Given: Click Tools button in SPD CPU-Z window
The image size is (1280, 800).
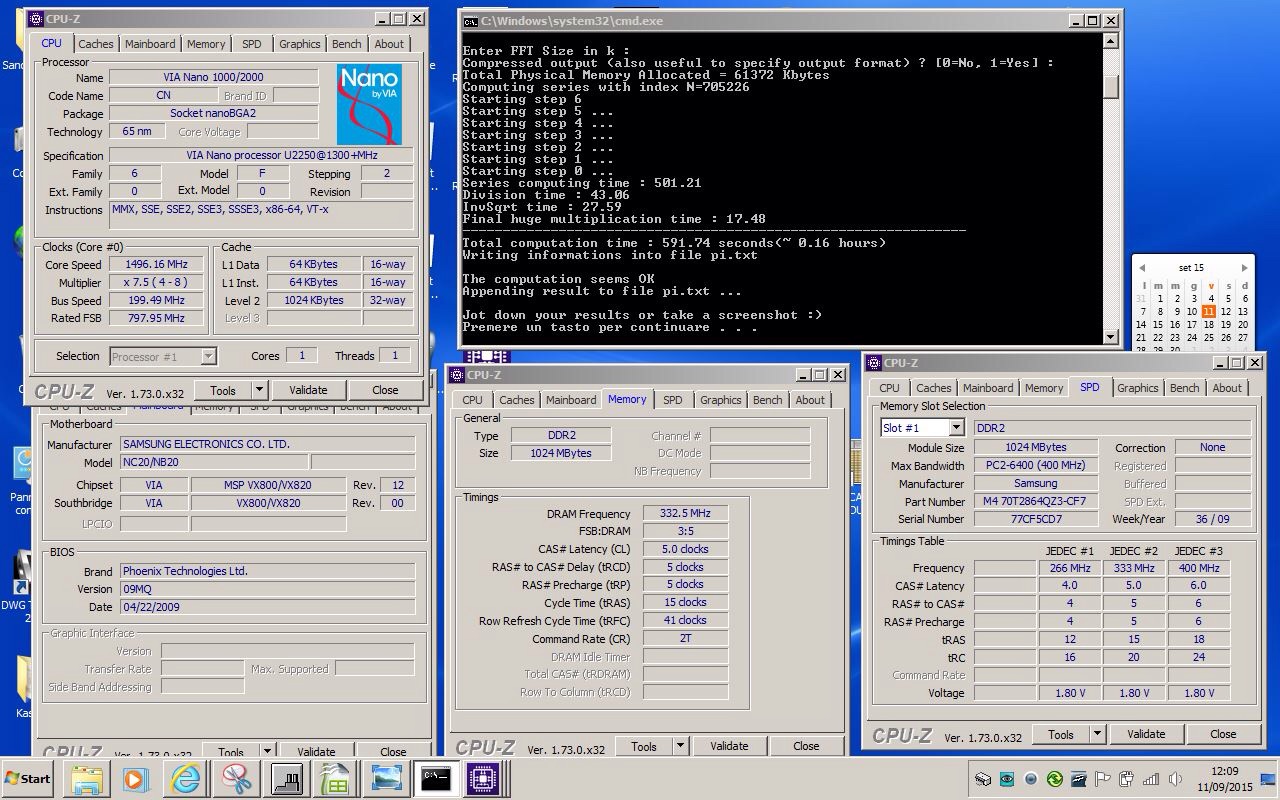Looking at the screenshot, I should point(1061,734).
